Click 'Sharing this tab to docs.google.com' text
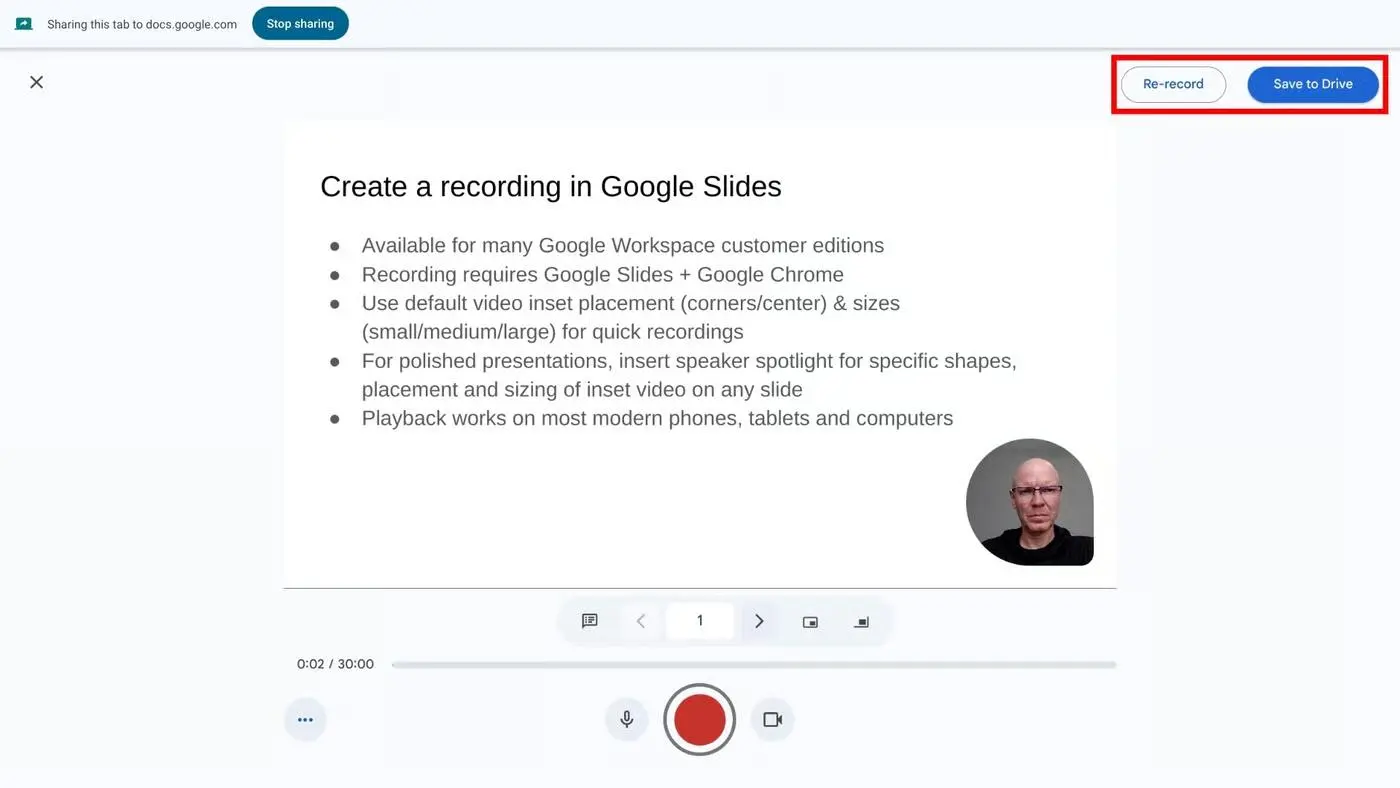The height and width of the screenshot is (788, 1400). (142, 24)
